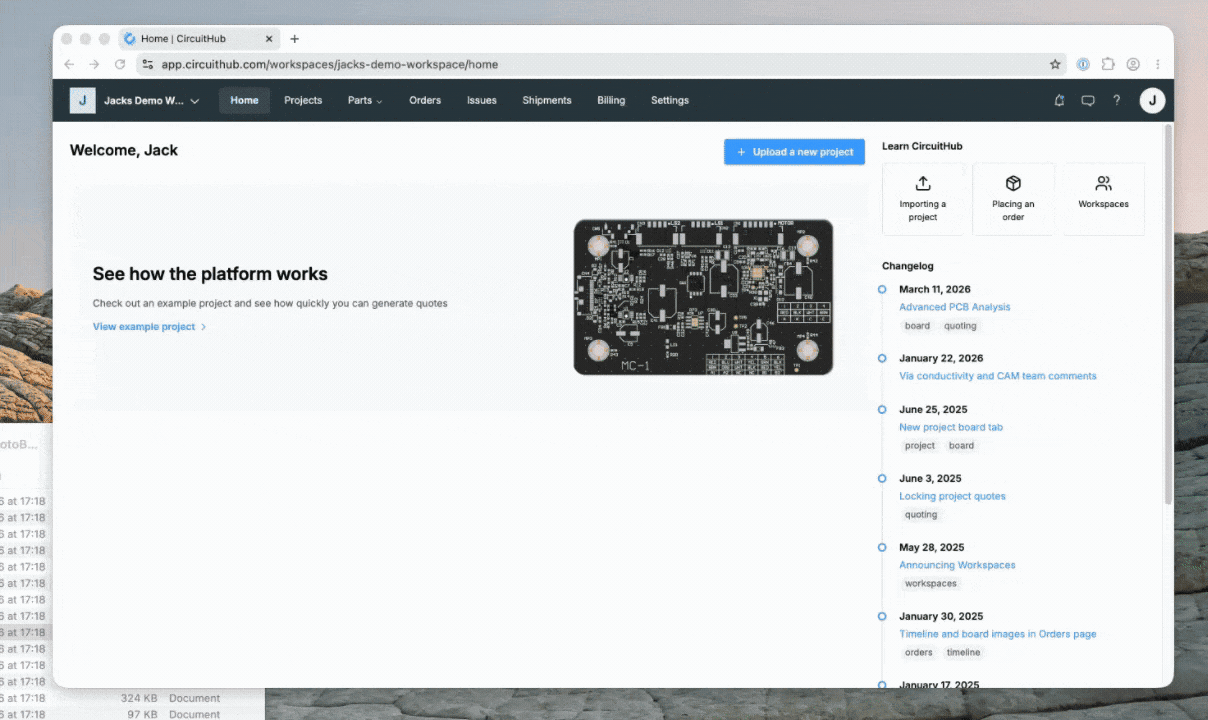Open New project board tab changelog link
Screen dimensions: 1208x720
(950, 427)
